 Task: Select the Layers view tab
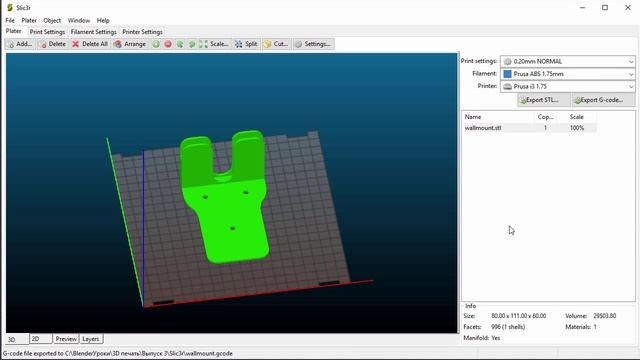[91, 339]
